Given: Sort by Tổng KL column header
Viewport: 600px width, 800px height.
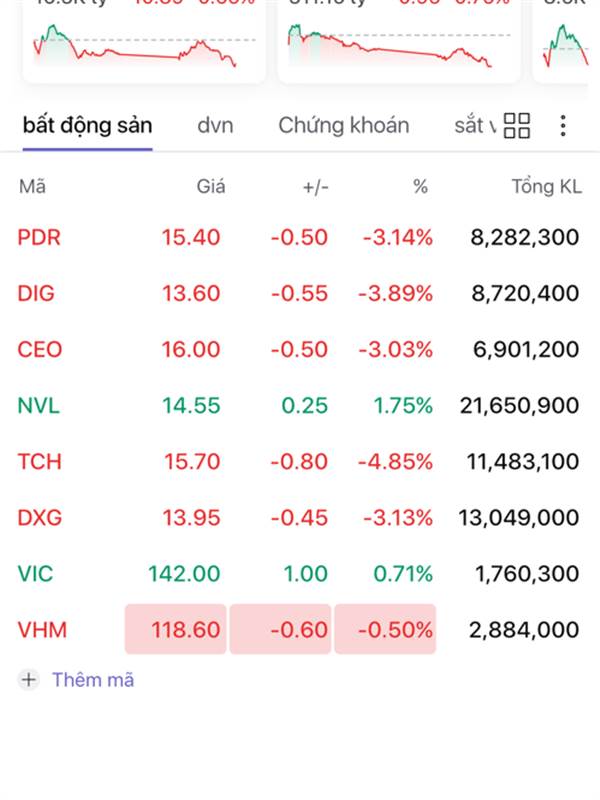Looking at the screenshot, I should (546, 186).
